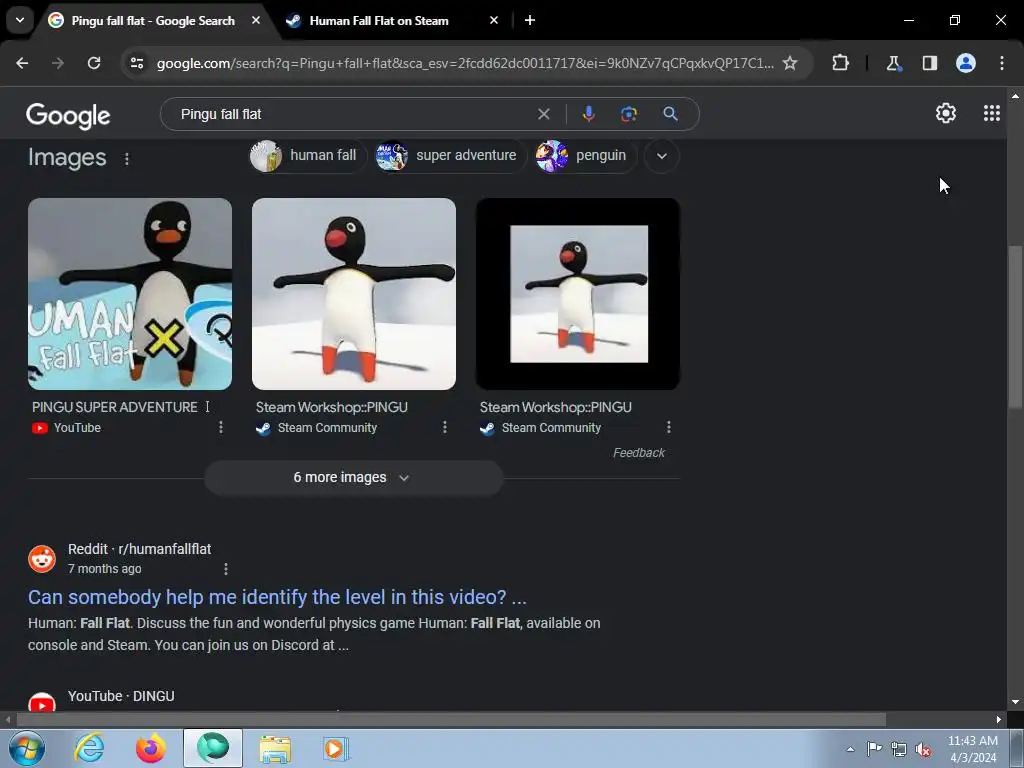The height and width of the screenshot is (768, 1024).
Task: Open the black-framed Pingu thumbnail
Action: [578, 294]
